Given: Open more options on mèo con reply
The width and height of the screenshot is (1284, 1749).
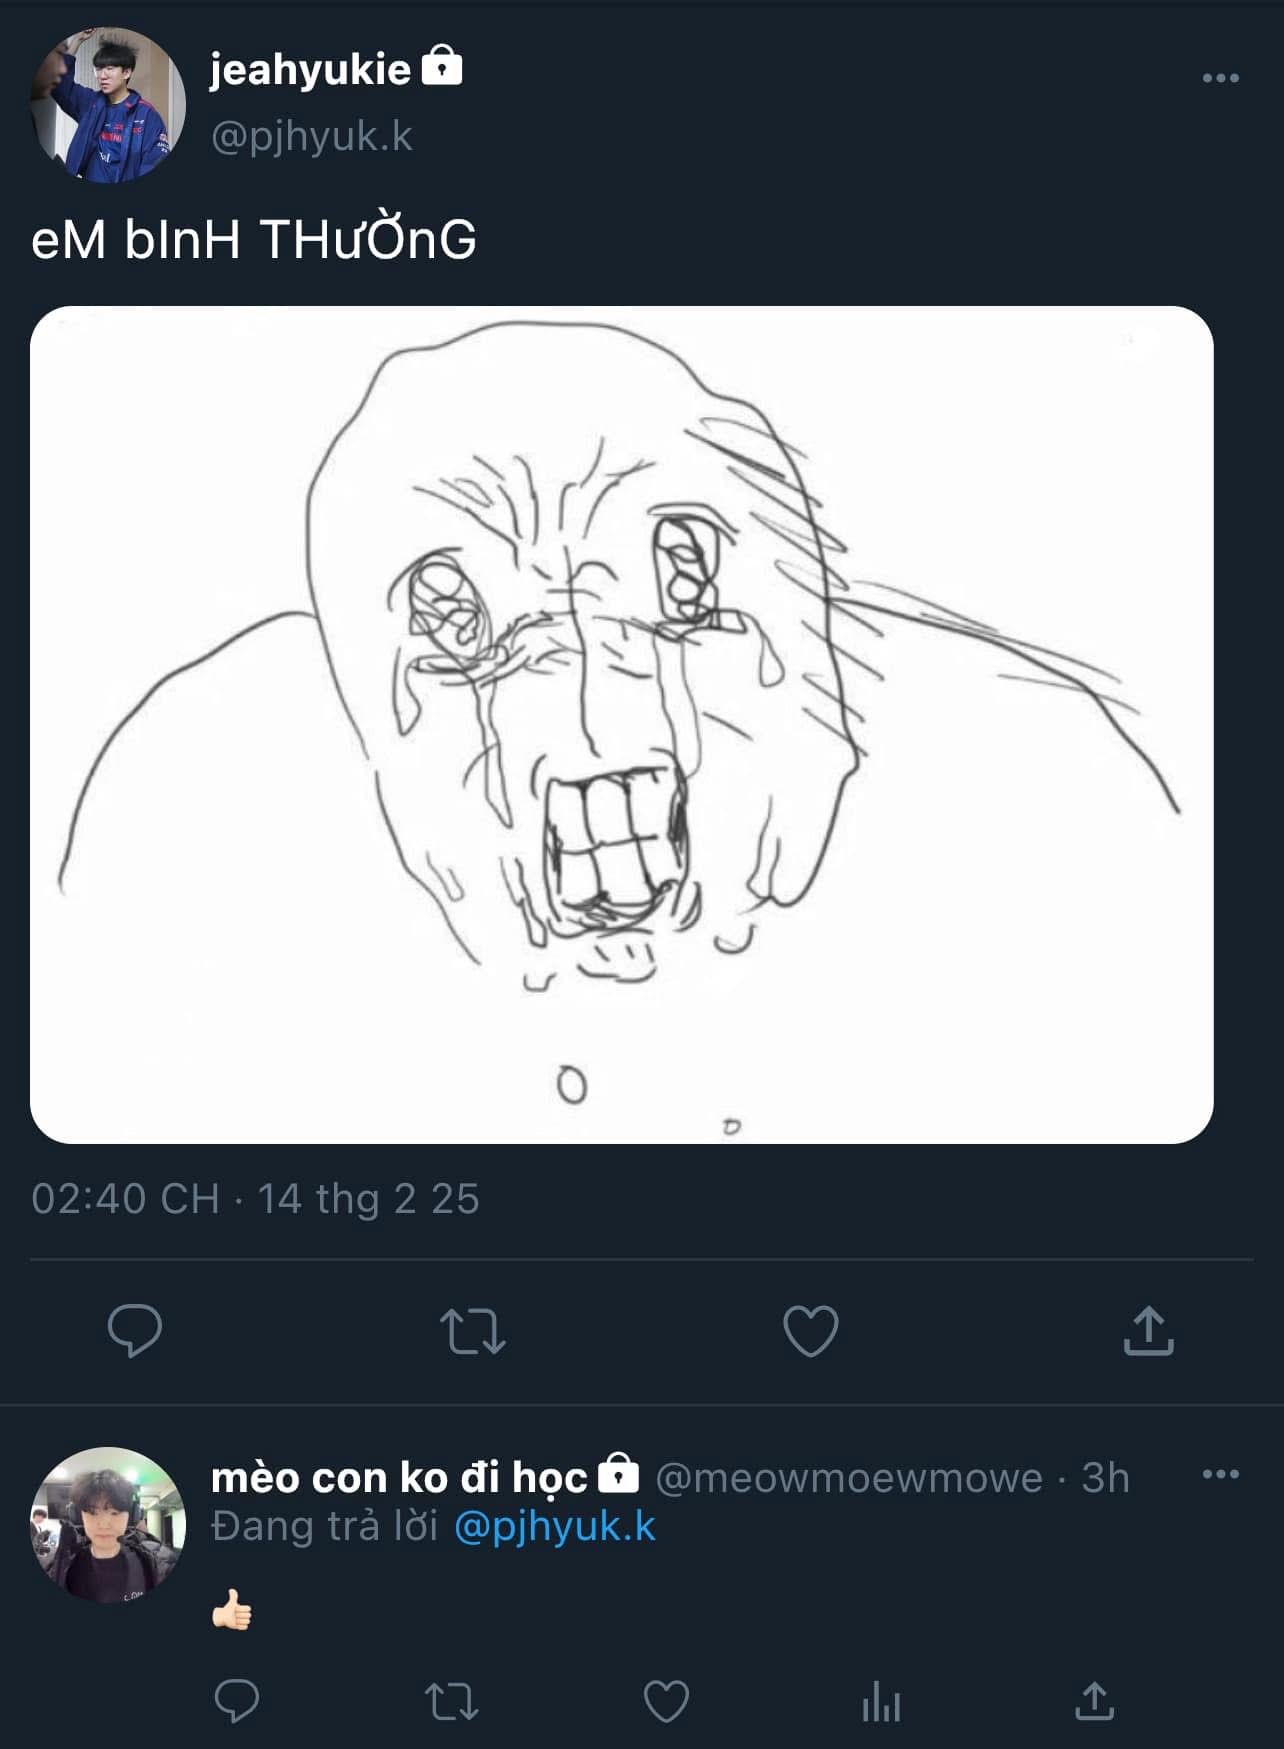Looking at the screenshot, I should click(x=1220, y=1474).
